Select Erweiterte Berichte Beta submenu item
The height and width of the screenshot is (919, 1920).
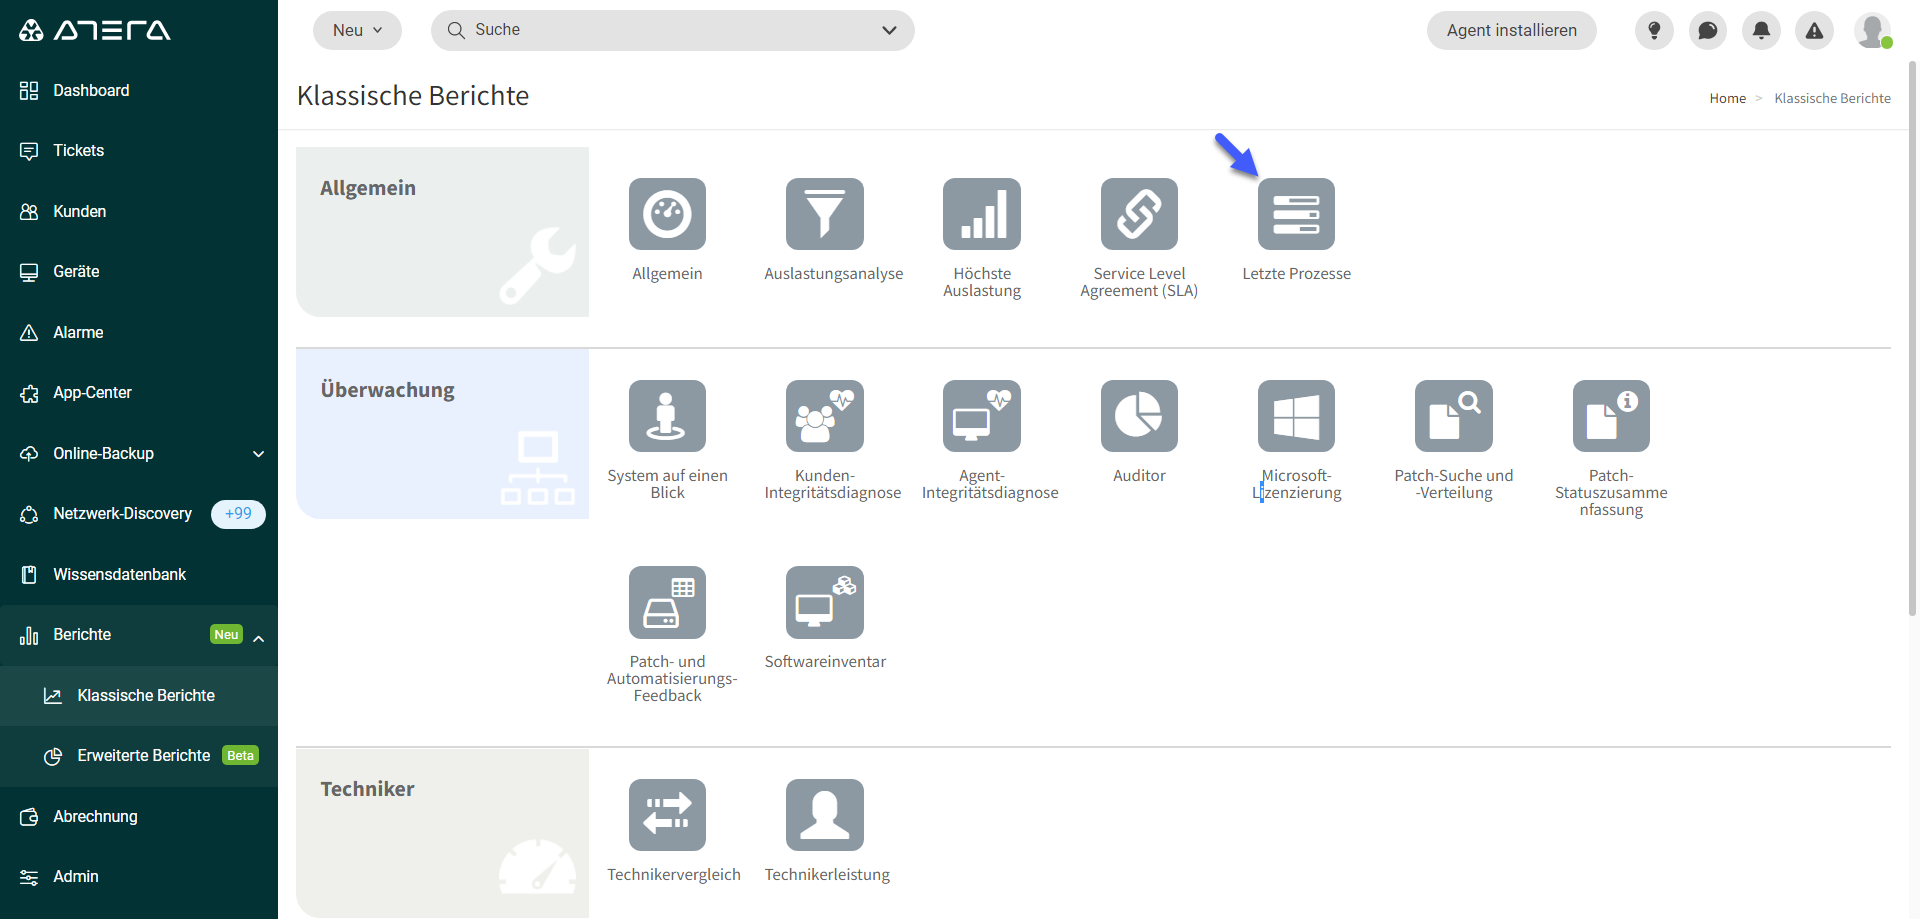click(x=139, y=756)
